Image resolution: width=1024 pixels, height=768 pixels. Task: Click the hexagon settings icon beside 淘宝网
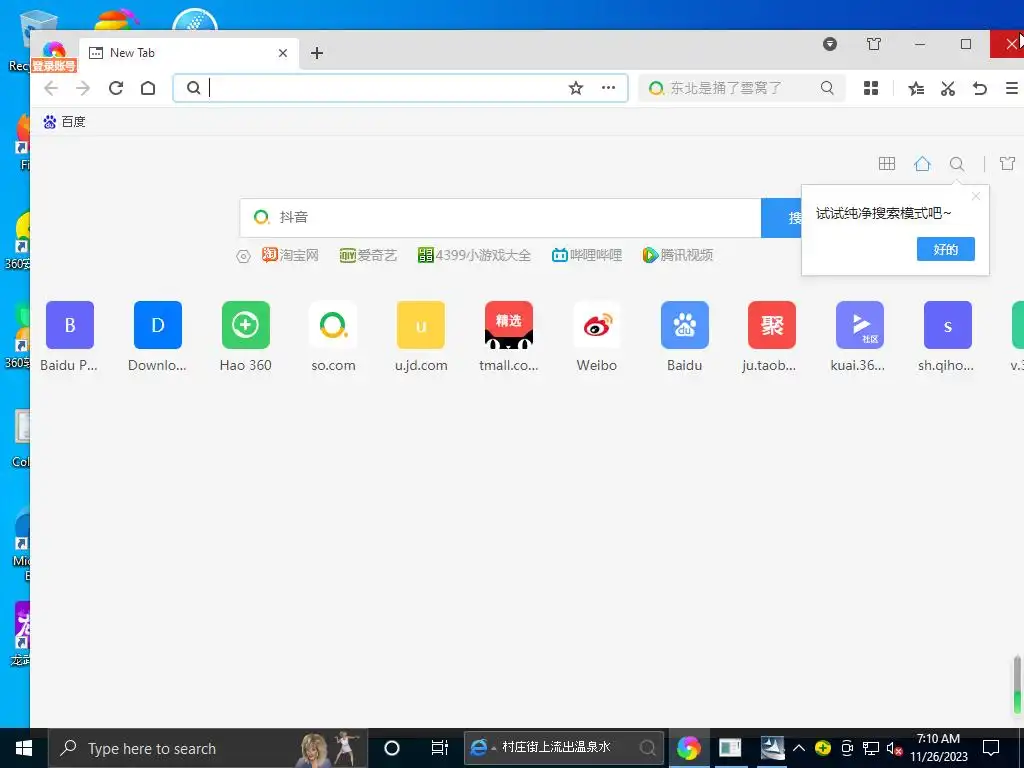[243, 257]
